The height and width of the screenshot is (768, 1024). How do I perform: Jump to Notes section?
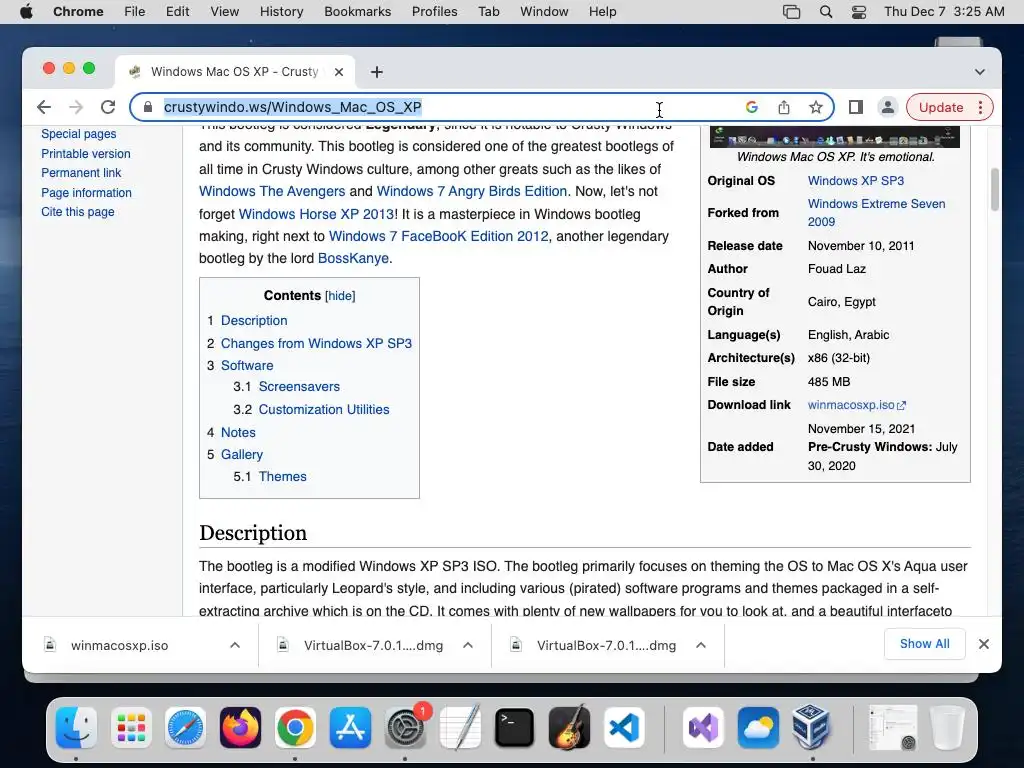(238, 432)
